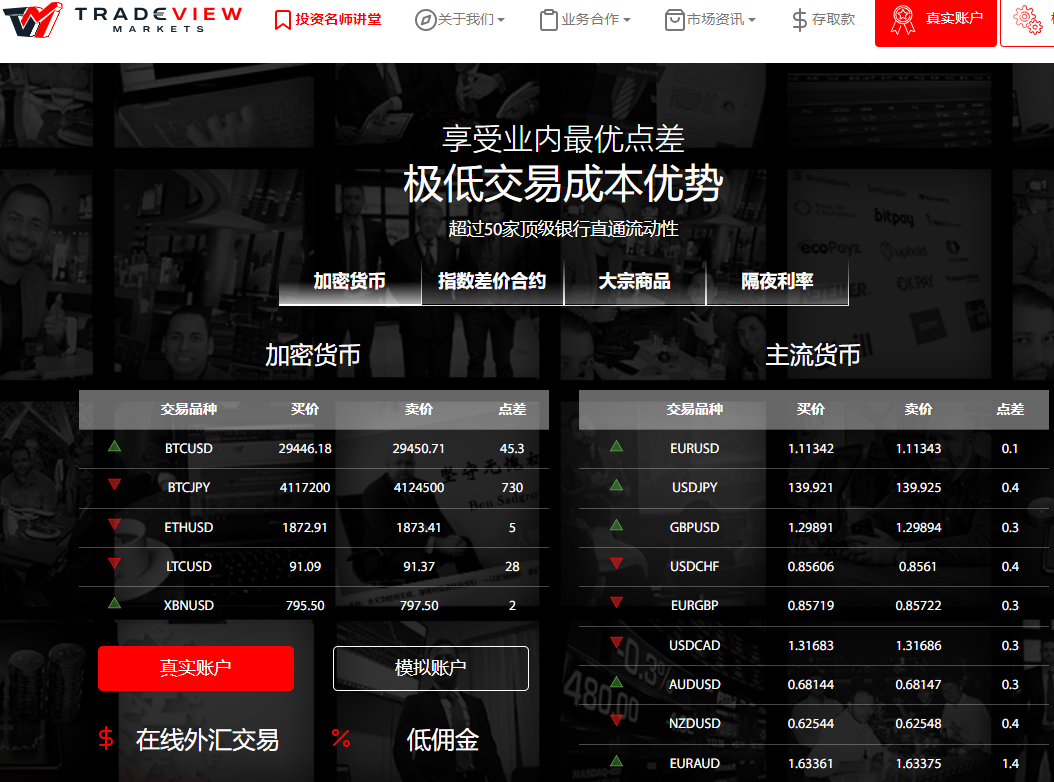The width and height of the screenshot is (1054, 782).
Task: Click the award ribbon icon in the red 真实账户 header button
Action: click(902, 19)
